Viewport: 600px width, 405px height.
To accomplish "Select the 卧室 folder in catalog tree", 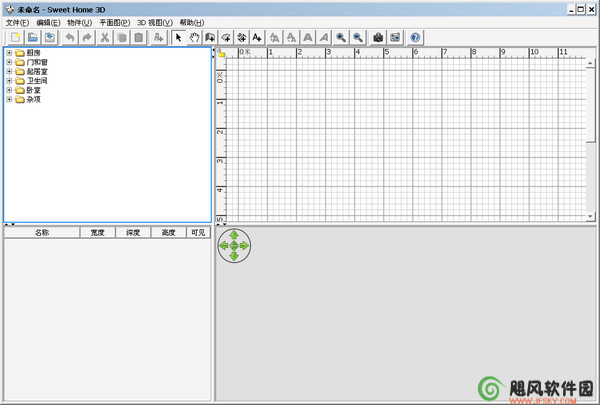I will coord(33,90).
